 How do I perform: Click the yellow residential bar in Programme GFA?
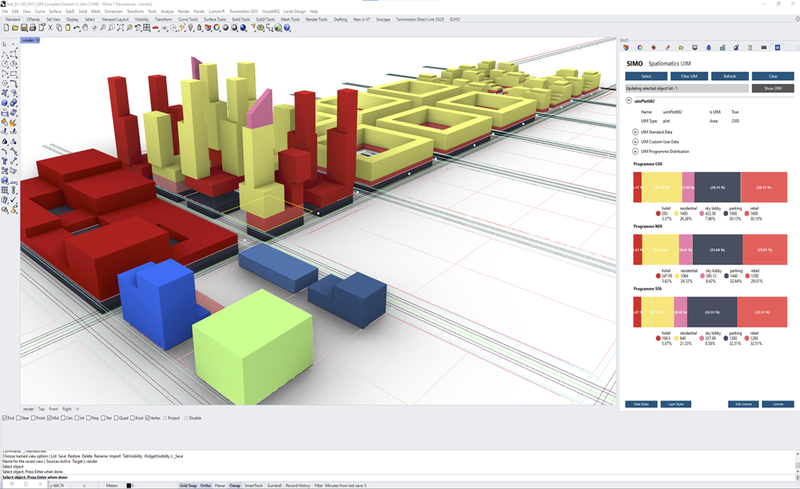pyautogui.click(x=662, y=188)
